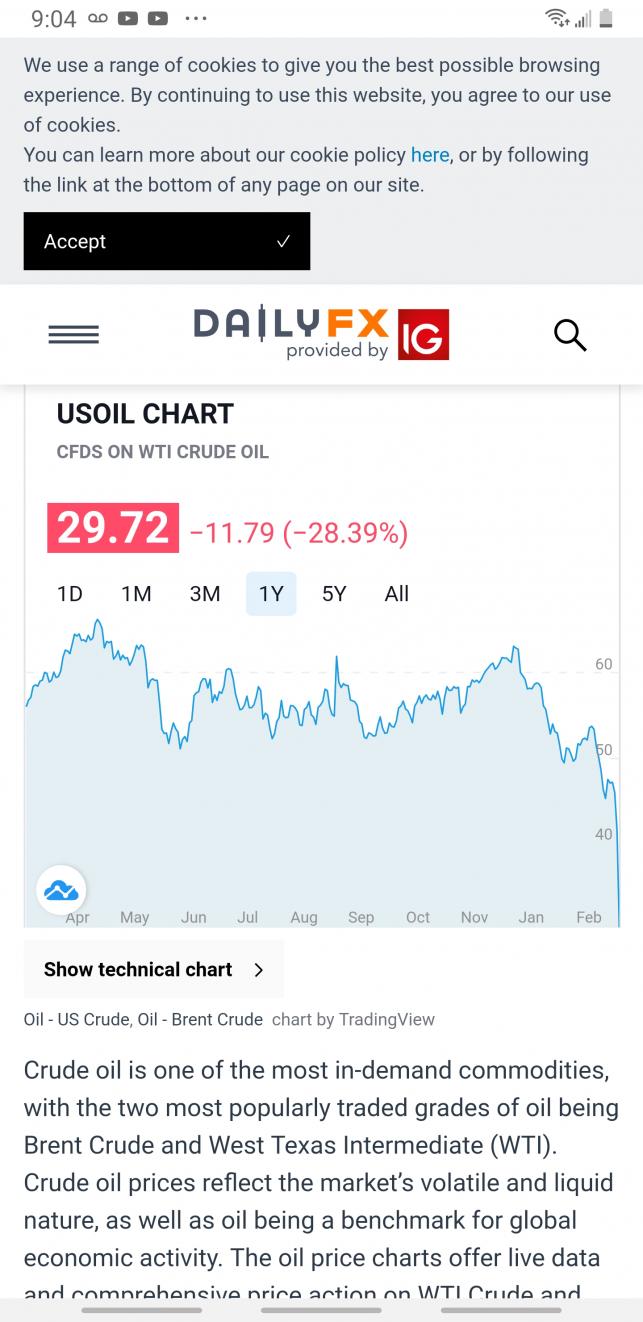Tap the search magnifier icon
The width and height of the screenshot is (643, 1322).
pyautogui.click(x=570, y=335)
